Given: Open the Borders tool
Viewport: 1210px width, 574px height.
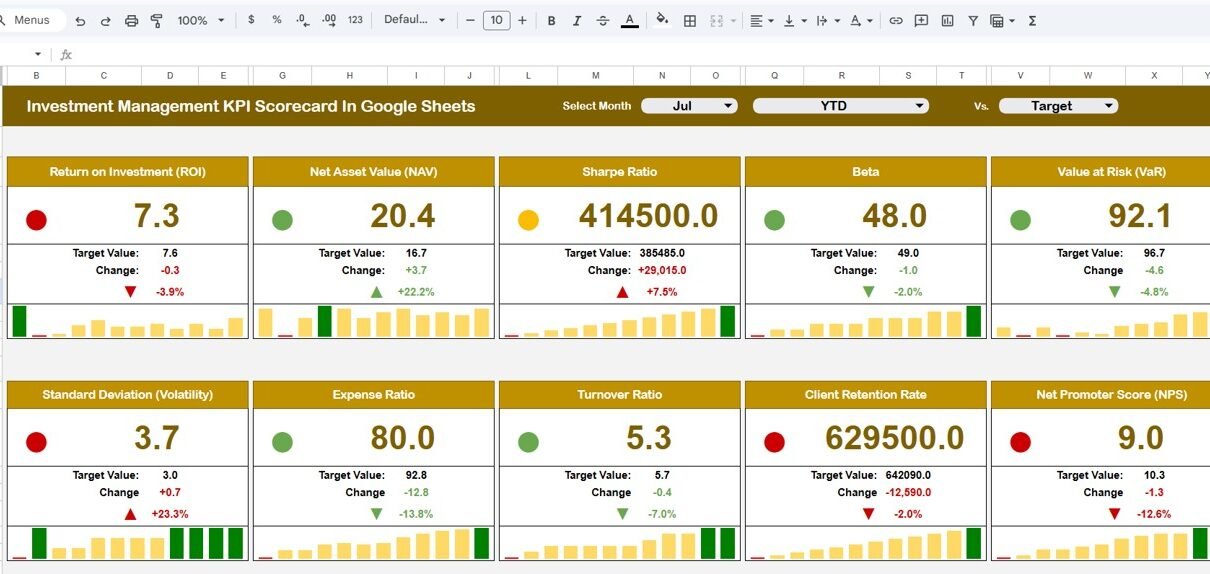Looking at the screenshot, I should (x=689, y=20).
